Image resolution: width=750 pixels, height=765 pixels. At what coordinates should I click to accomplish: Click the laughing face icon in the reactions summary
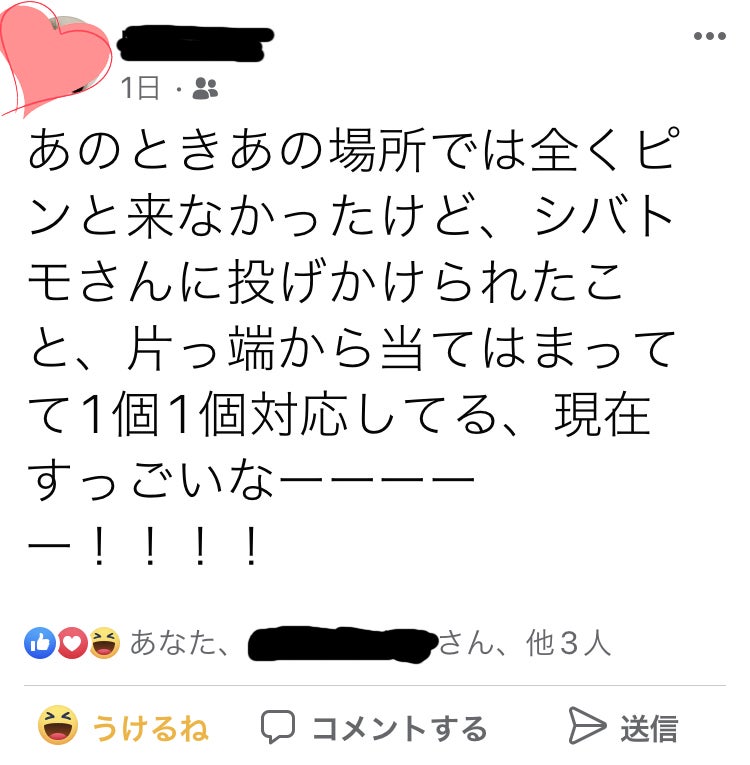point(104,643)
